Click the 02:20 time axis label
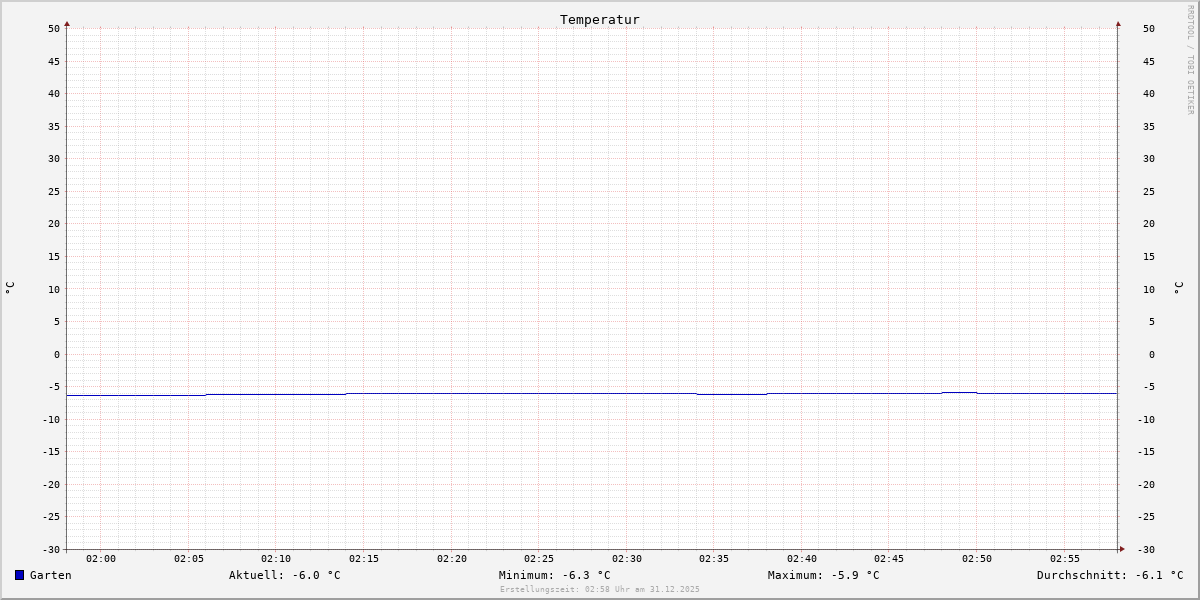The width and height of the screenshot is (1200, 600). tap(452, 558)
